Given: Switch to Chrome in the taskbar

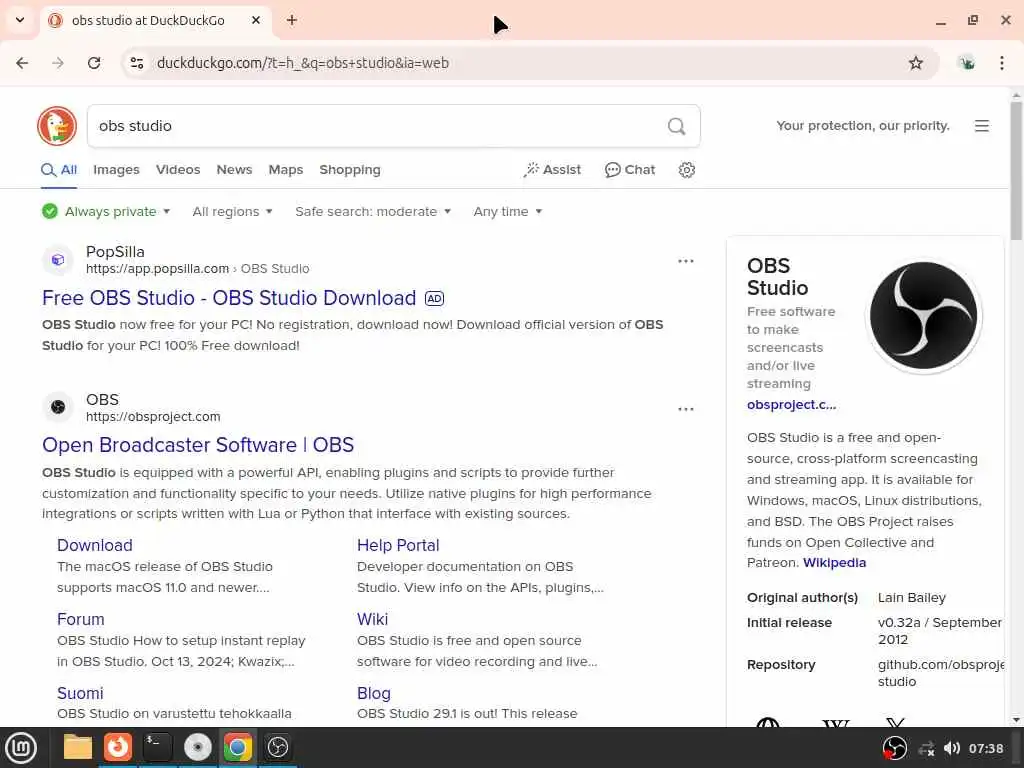Looking at the screenshot, I should [238, 747].
